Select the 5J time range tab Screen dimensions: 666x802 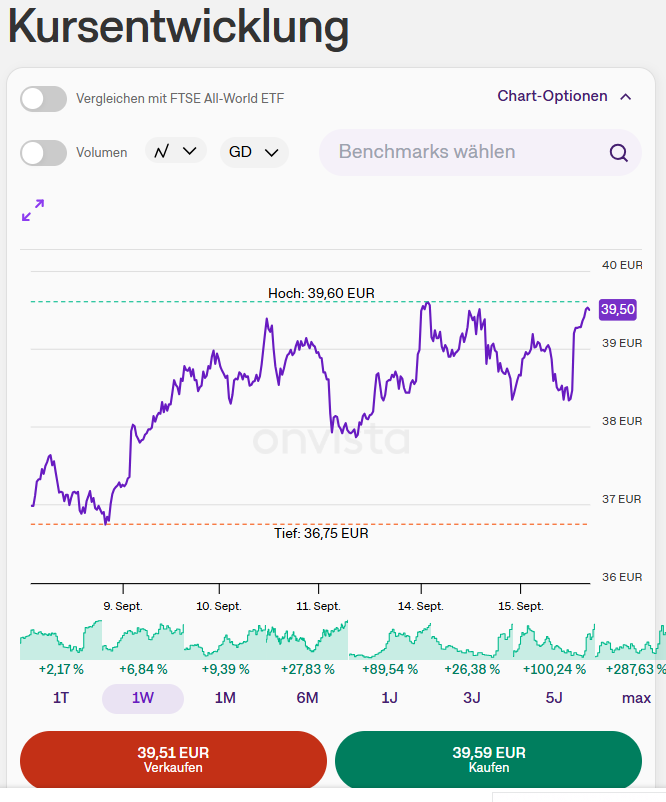(554, 698)
